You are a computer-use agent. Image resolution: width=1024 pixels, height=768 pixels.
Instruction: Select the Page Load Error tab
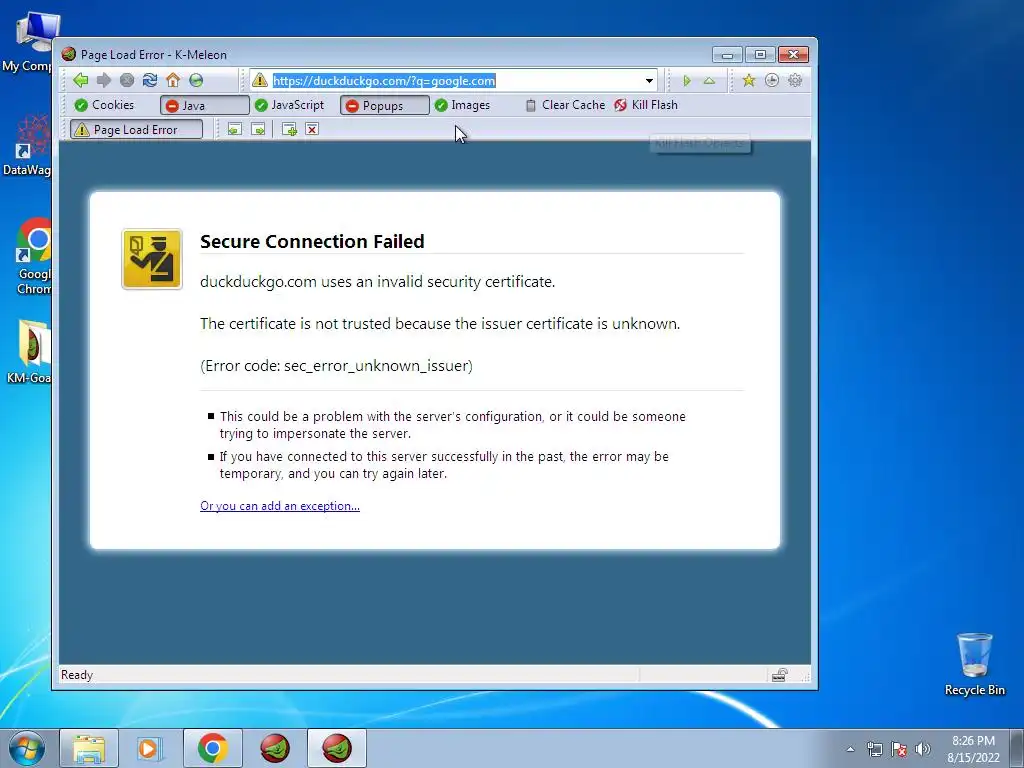[x=136, y=129]
